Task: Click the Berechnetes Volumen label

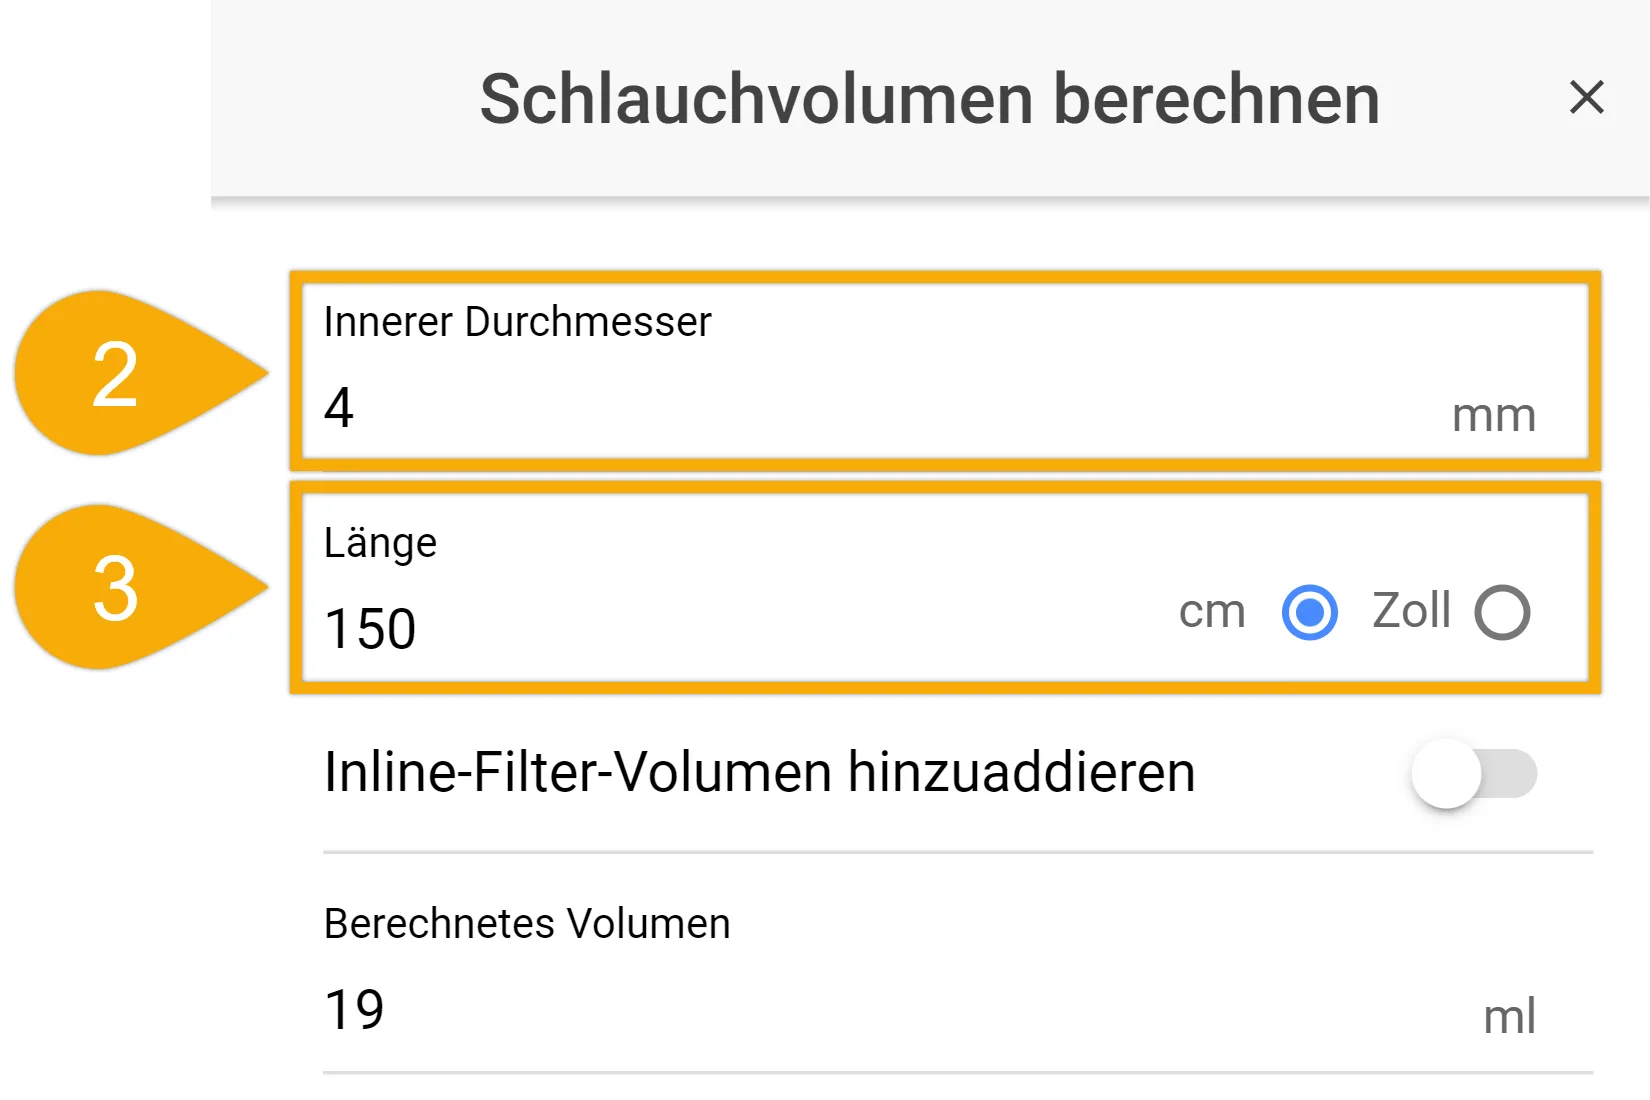Action: 527,924
